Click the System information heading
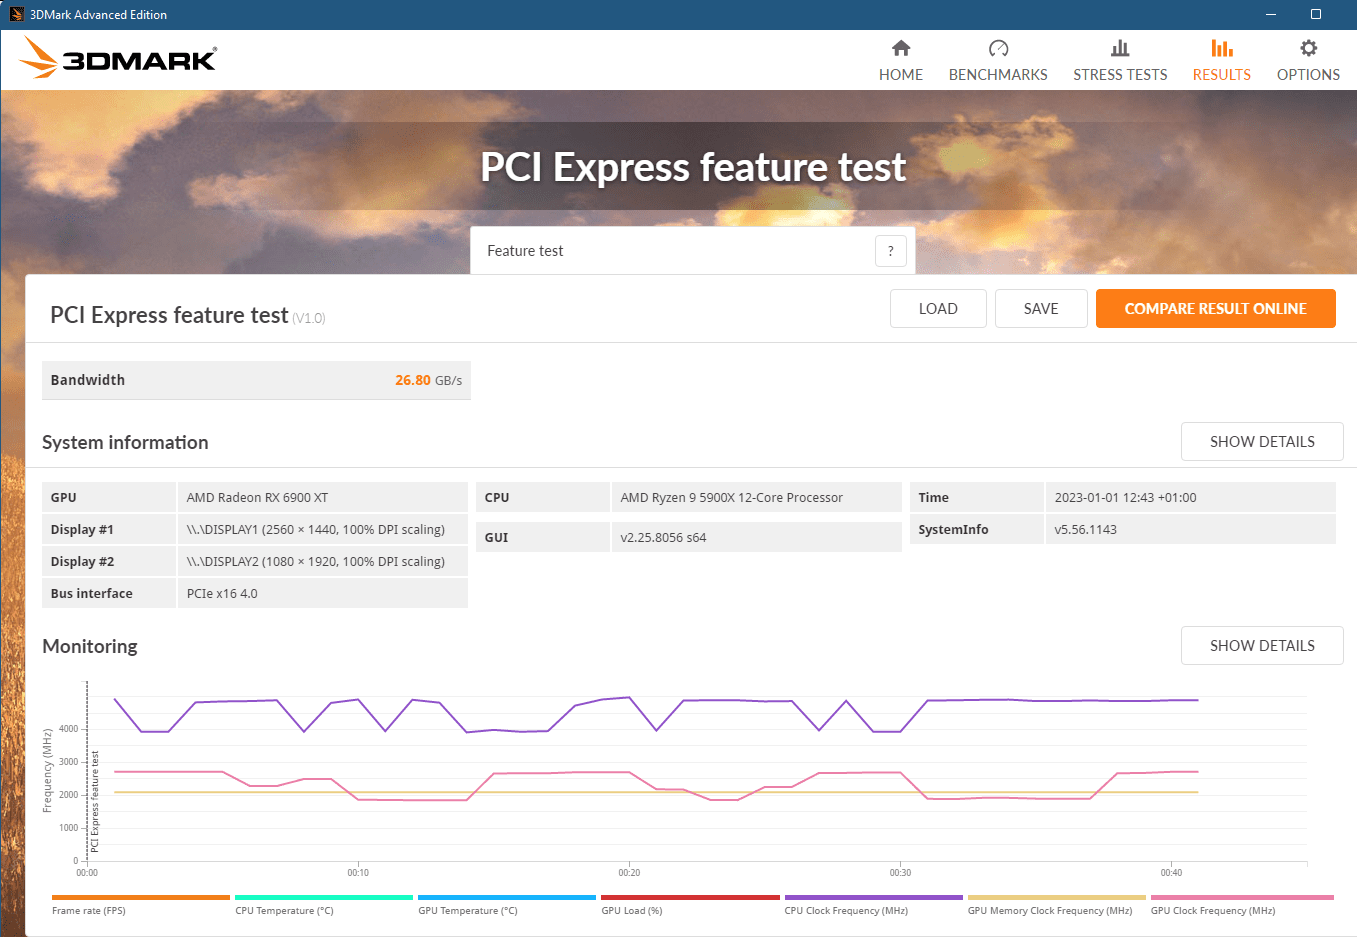 click(x=125, y=443)
